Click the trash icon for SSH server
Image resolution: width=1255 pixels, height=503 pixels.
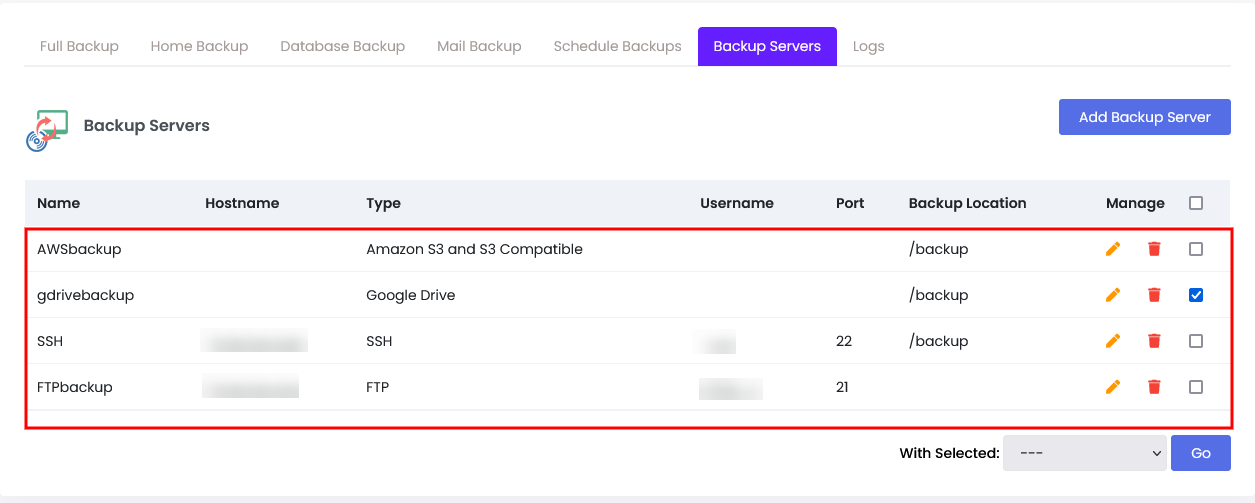click(1154, 341)
